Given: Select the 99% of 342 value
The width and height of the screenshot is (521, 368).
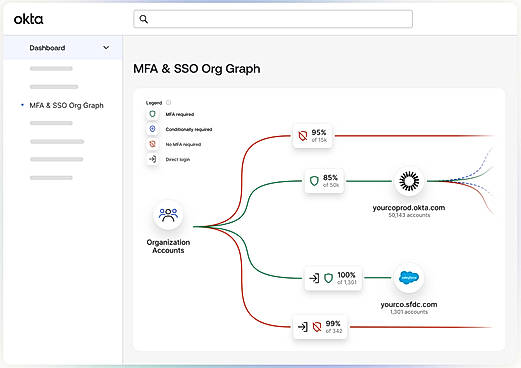Looking at the screenshot, I should (x=333, y=327).
